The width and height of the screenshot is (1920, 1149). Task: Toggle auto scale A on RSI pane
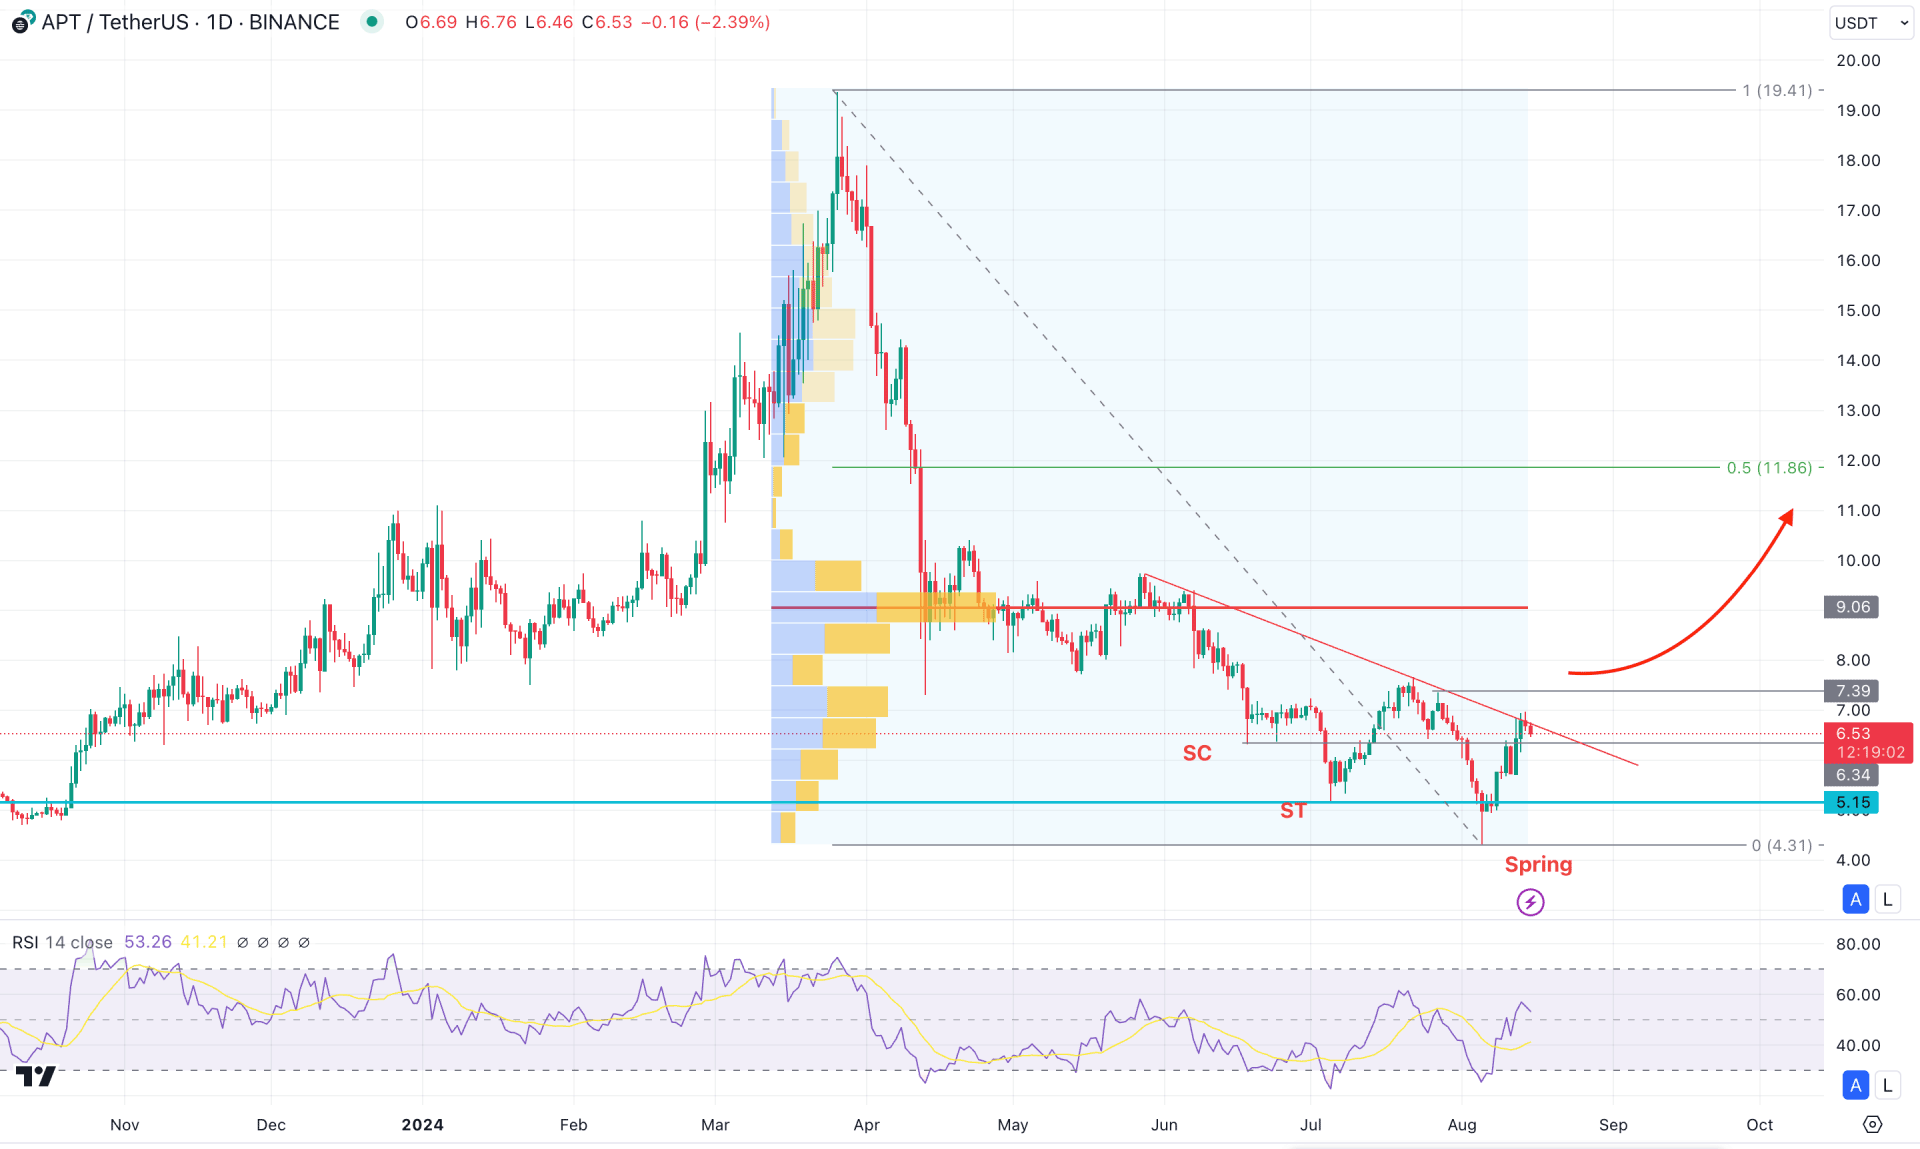click(x=1855, y=1085)
